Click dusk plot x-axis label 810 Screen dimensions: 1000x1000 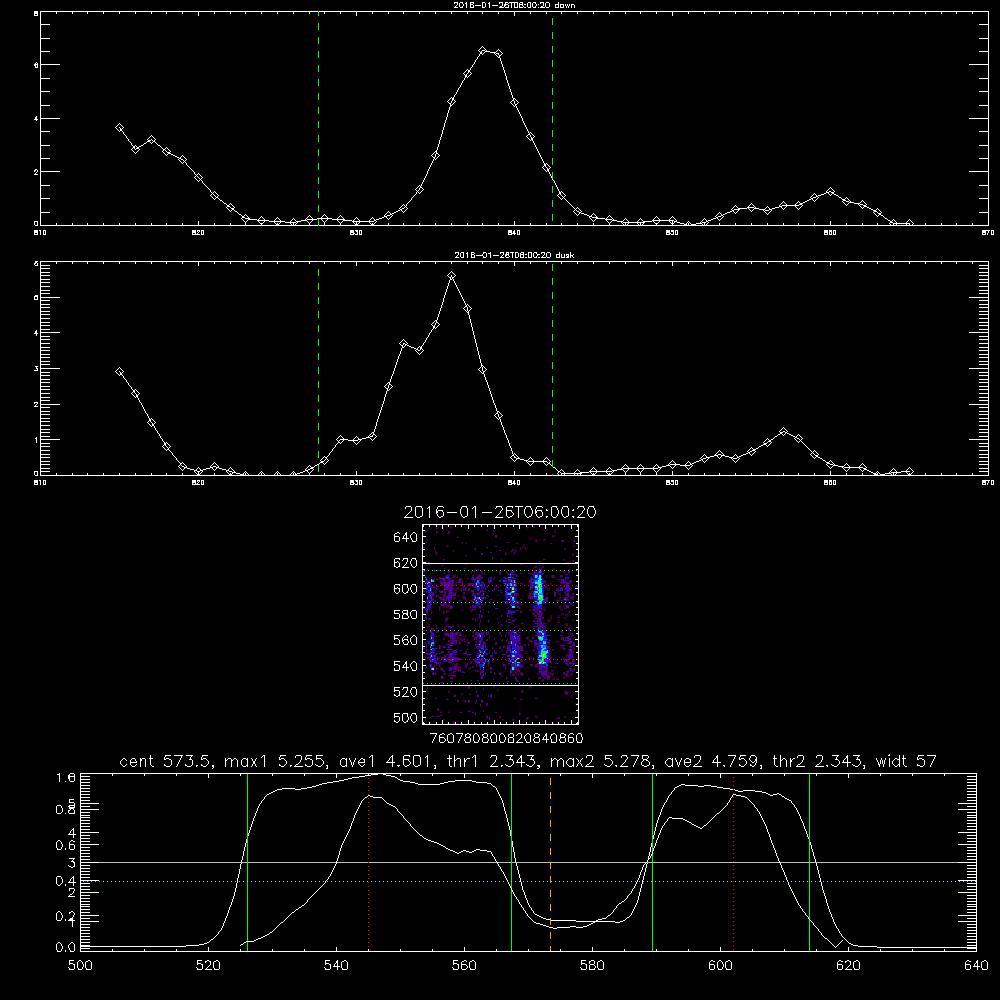[x=40, y=483]
